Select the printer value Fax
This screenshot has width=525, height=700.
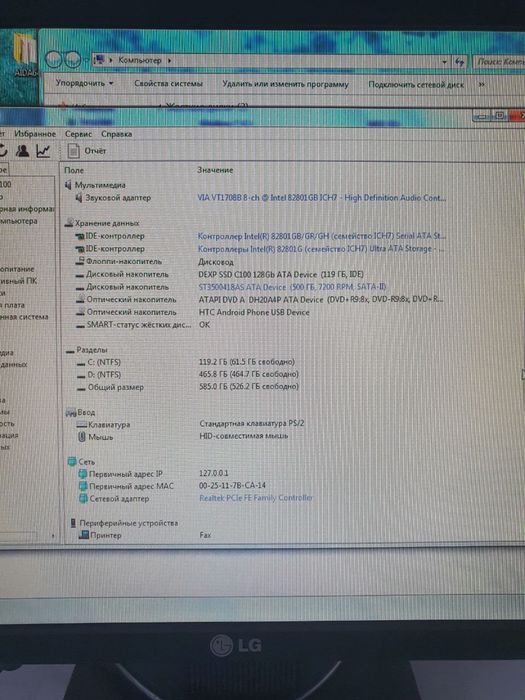[x=205, y=535]
